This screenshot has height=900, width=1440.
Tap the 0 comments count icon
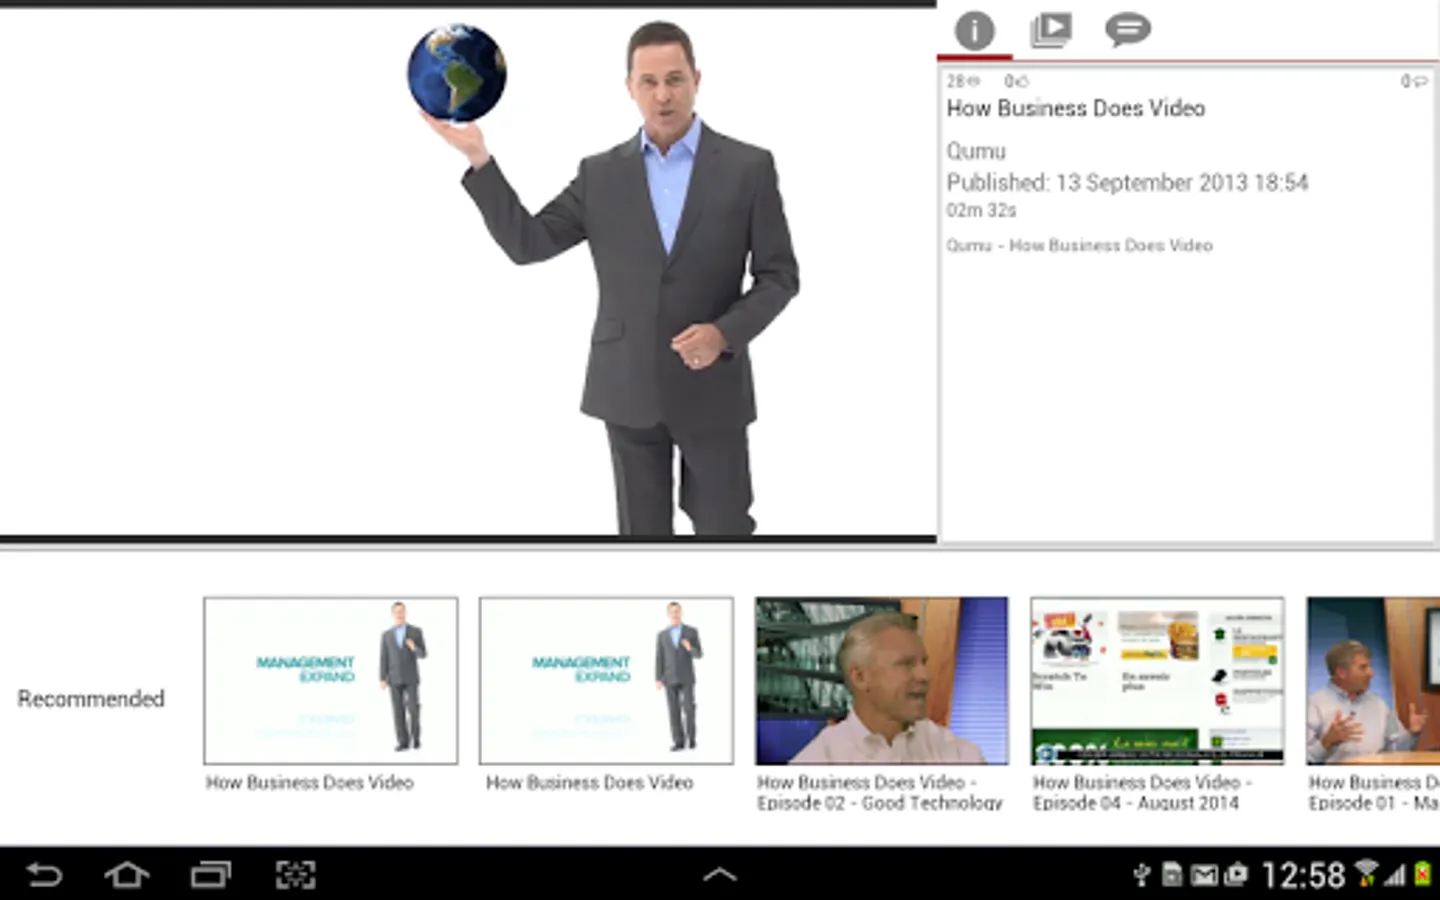(1414, 81)
